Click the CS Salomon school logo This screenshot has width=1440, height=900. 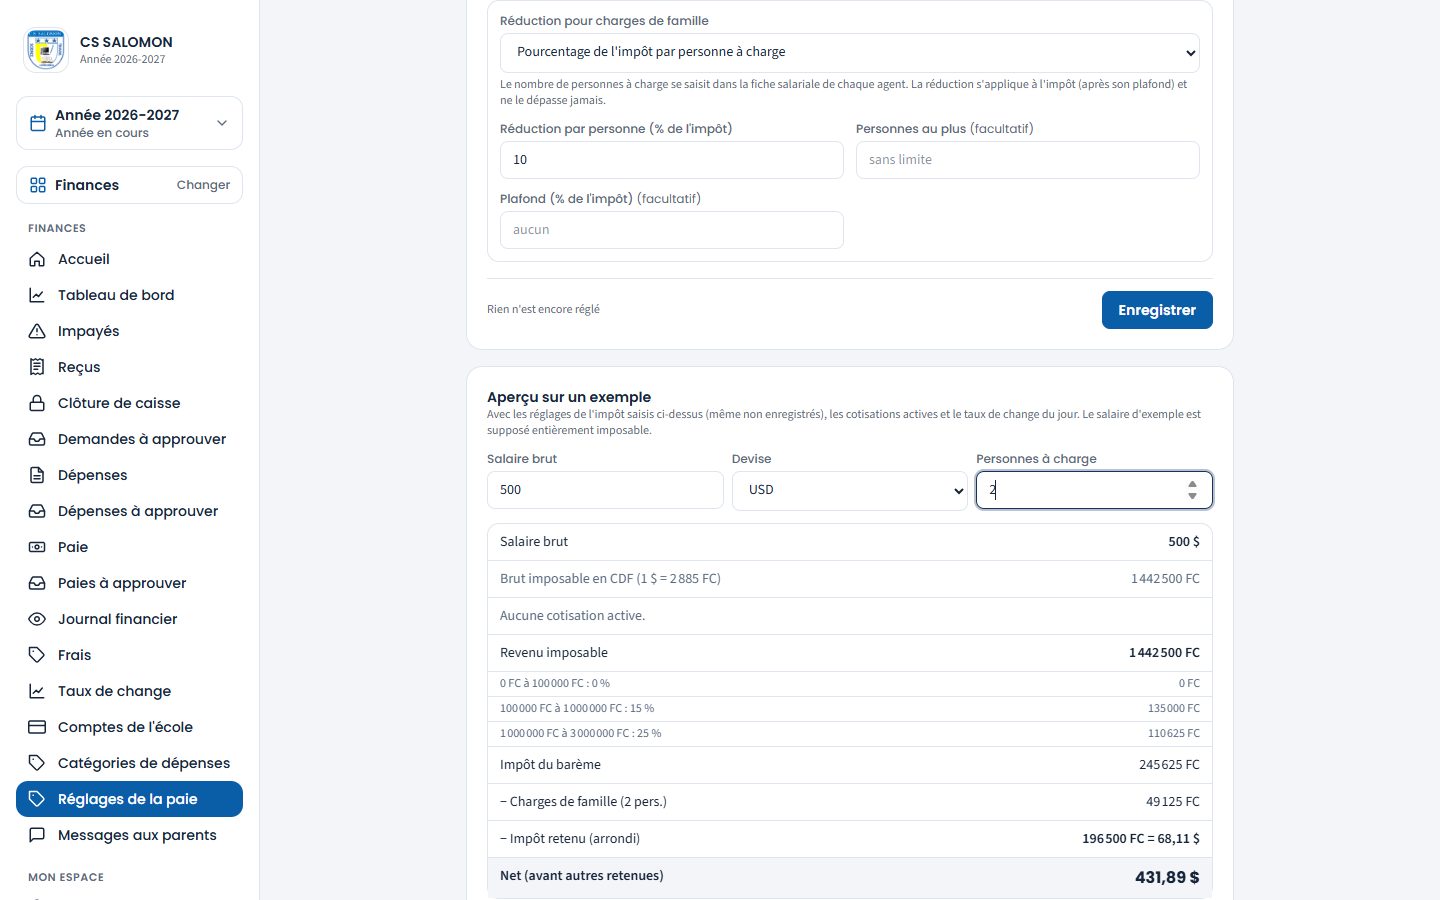[x=46, y=50]
